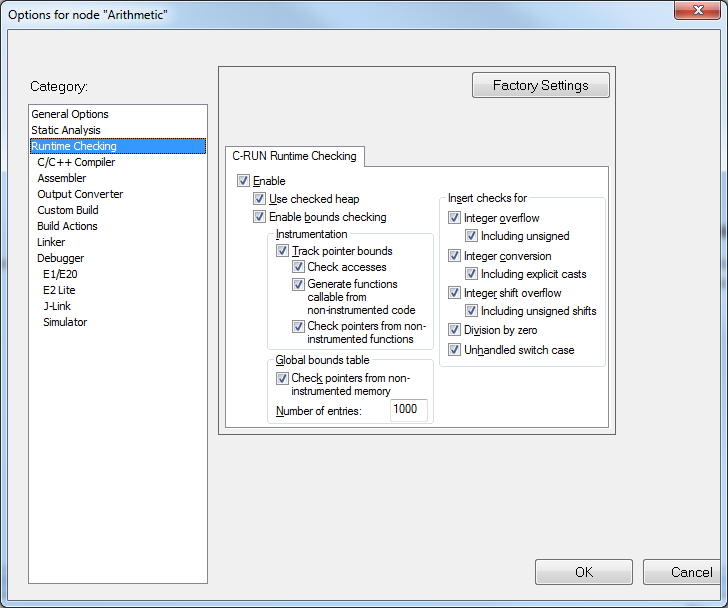Select J-Link under Debugger

coord(57,306)
